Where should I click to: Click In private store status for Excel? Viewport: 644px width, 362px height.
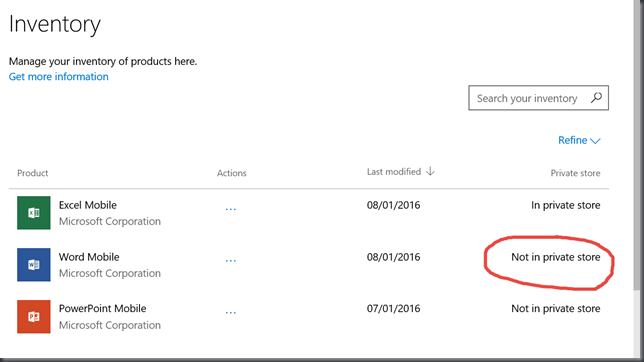[x=566, y=205]
